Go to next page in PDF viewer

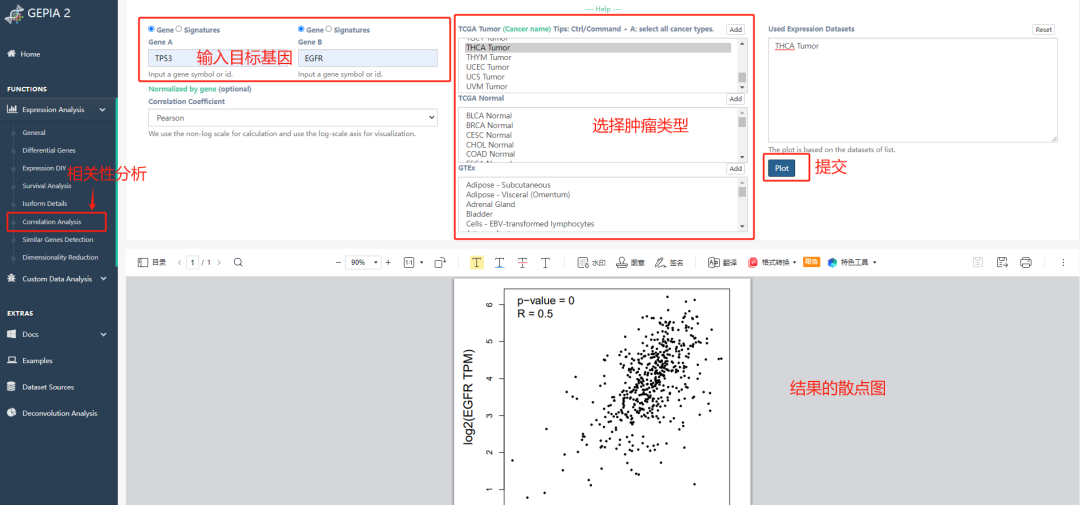[218, 262]
